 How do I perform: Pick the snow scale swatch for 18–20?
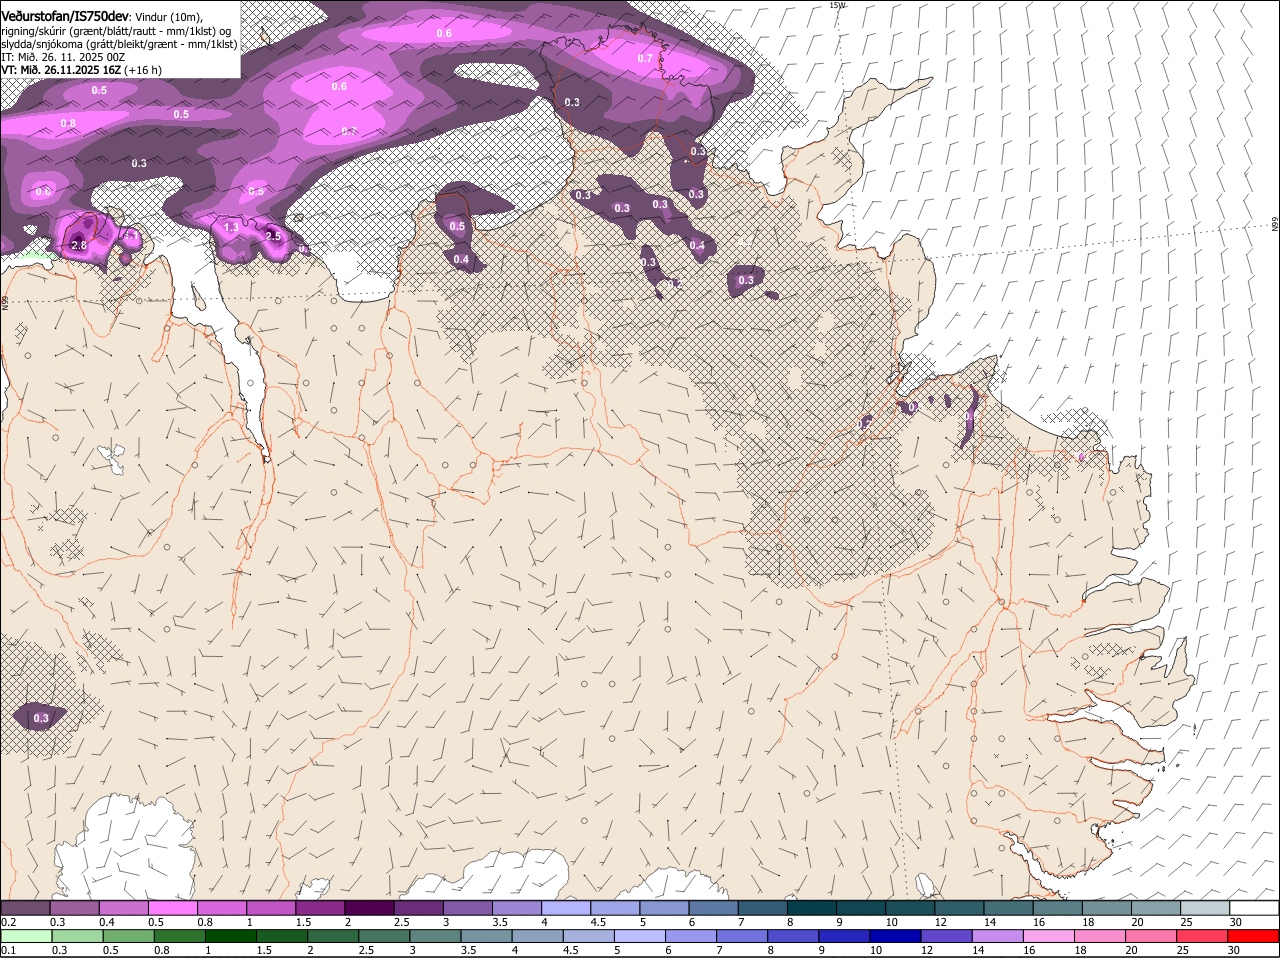click(1107, 908)
